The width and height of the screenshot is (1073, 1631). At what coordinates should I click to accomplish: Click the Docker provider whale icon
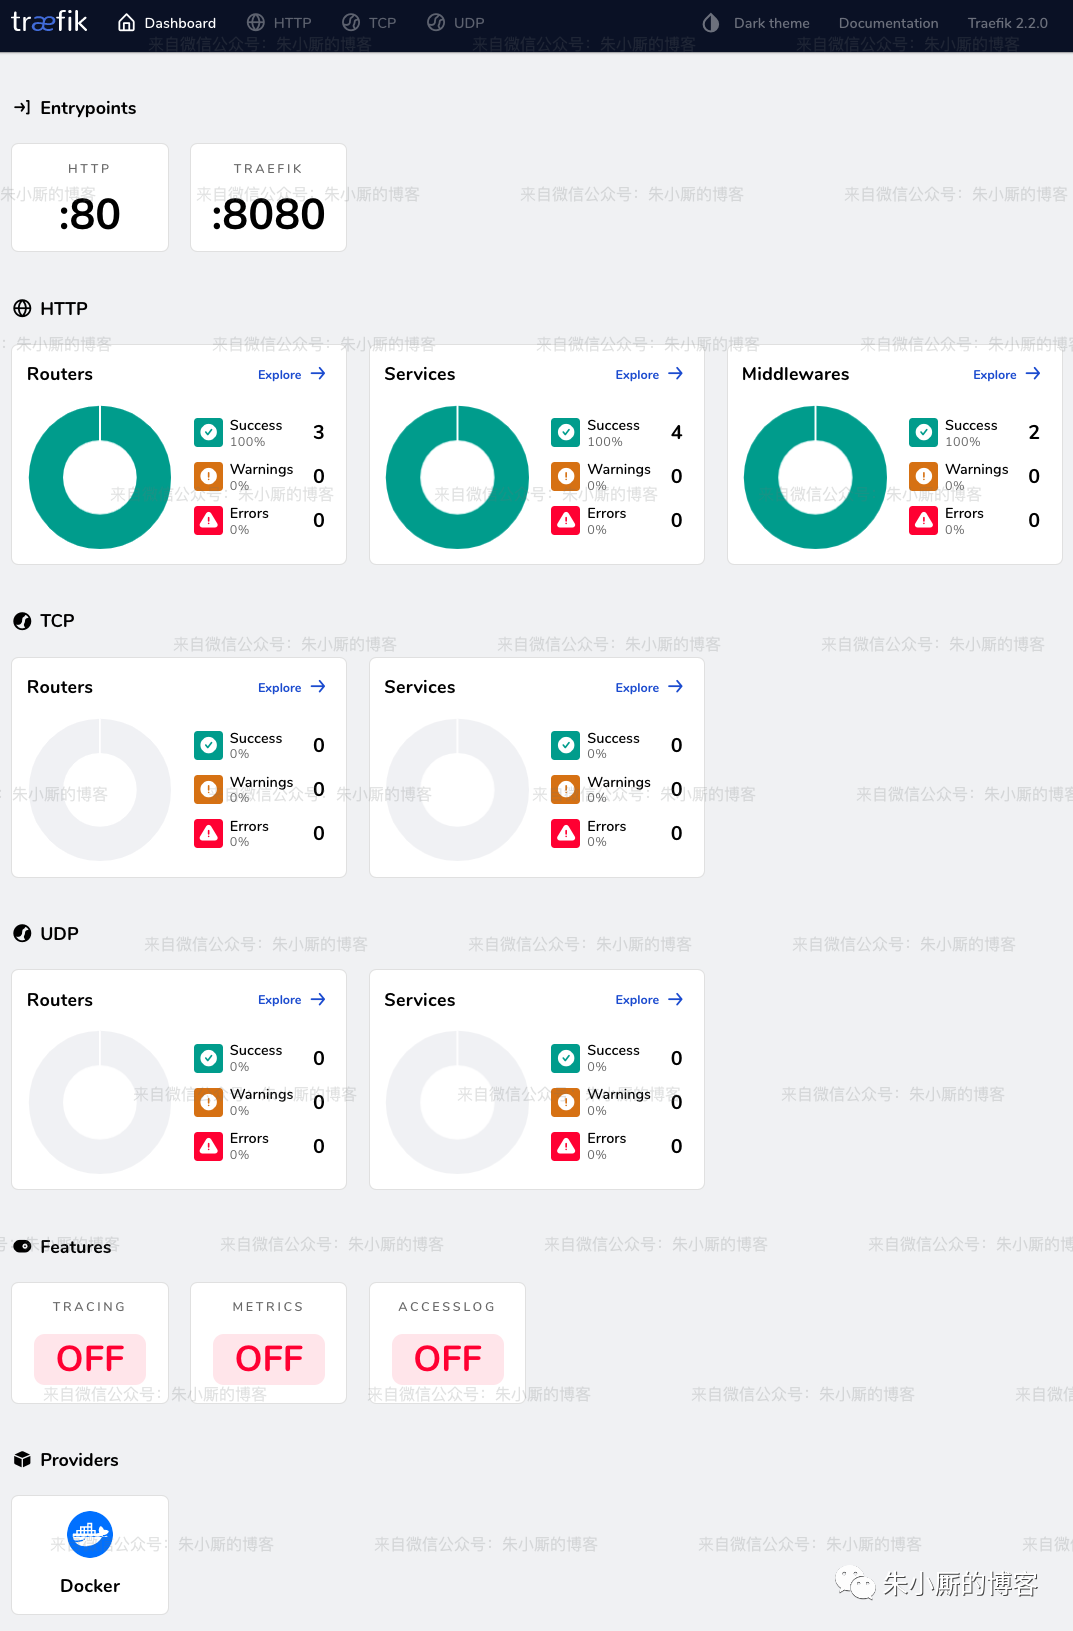[90, 1534]
